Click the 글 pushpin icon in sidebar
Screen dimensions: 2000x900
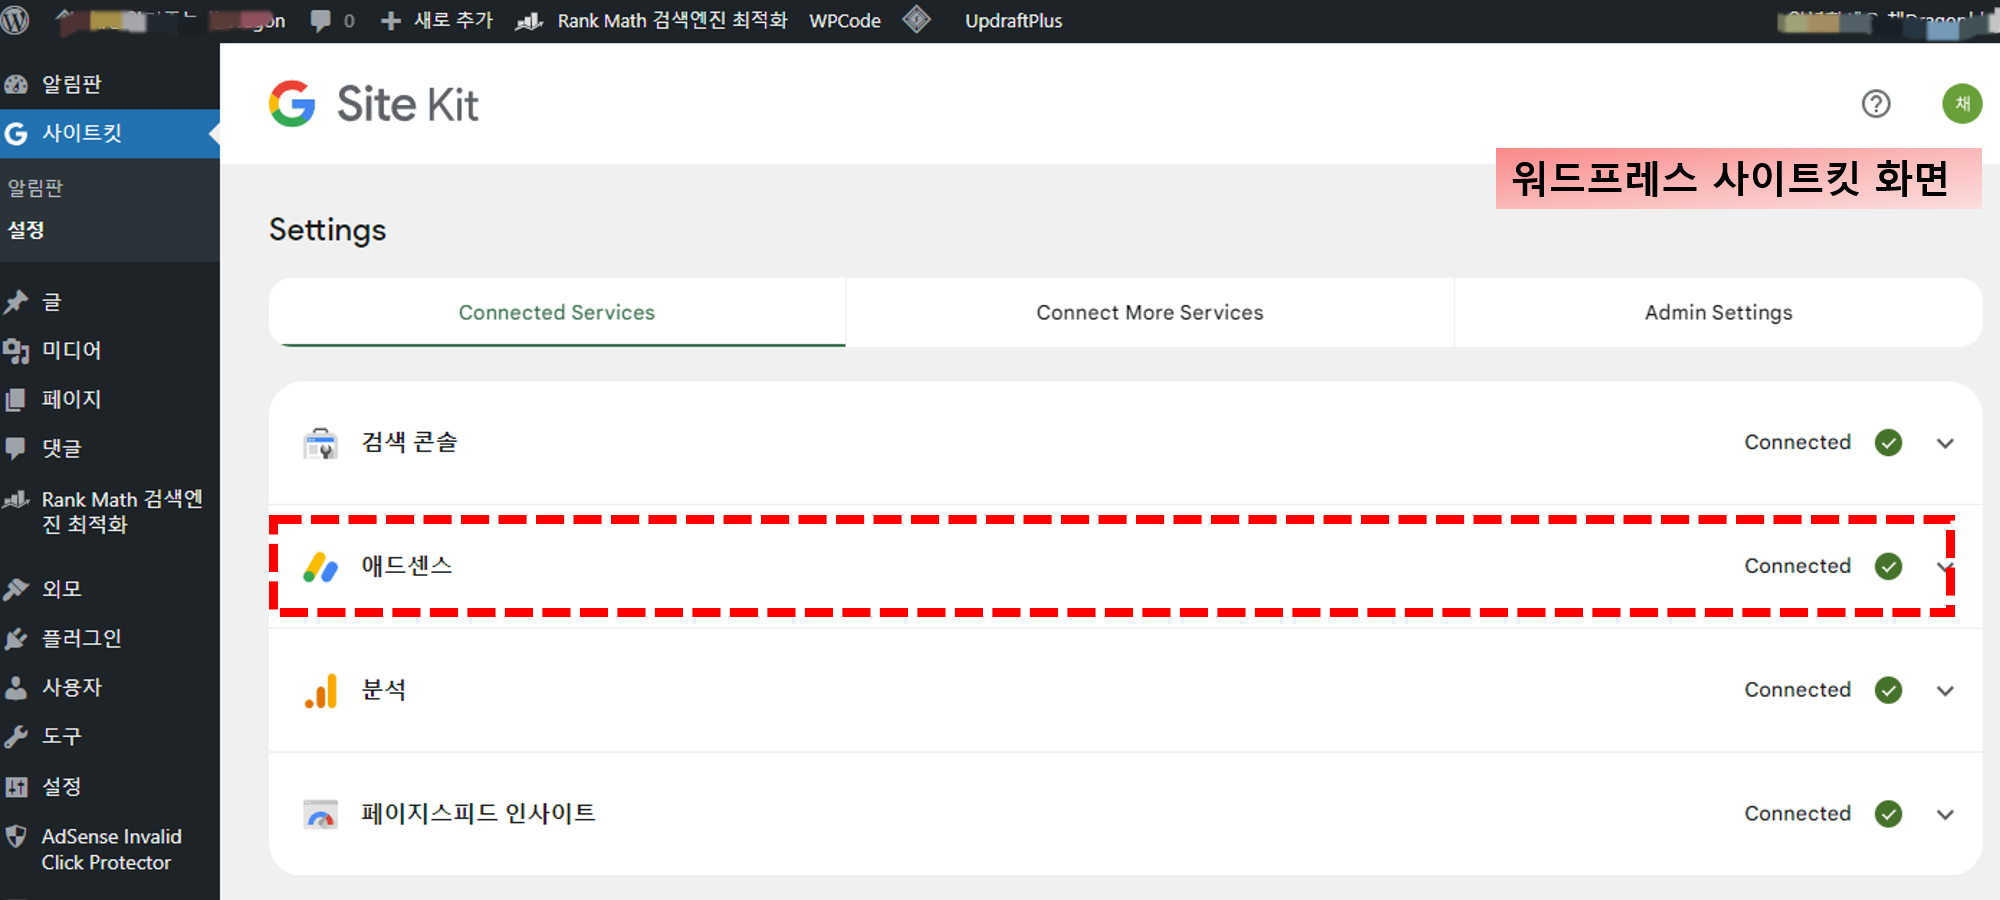tap(16, 302)
